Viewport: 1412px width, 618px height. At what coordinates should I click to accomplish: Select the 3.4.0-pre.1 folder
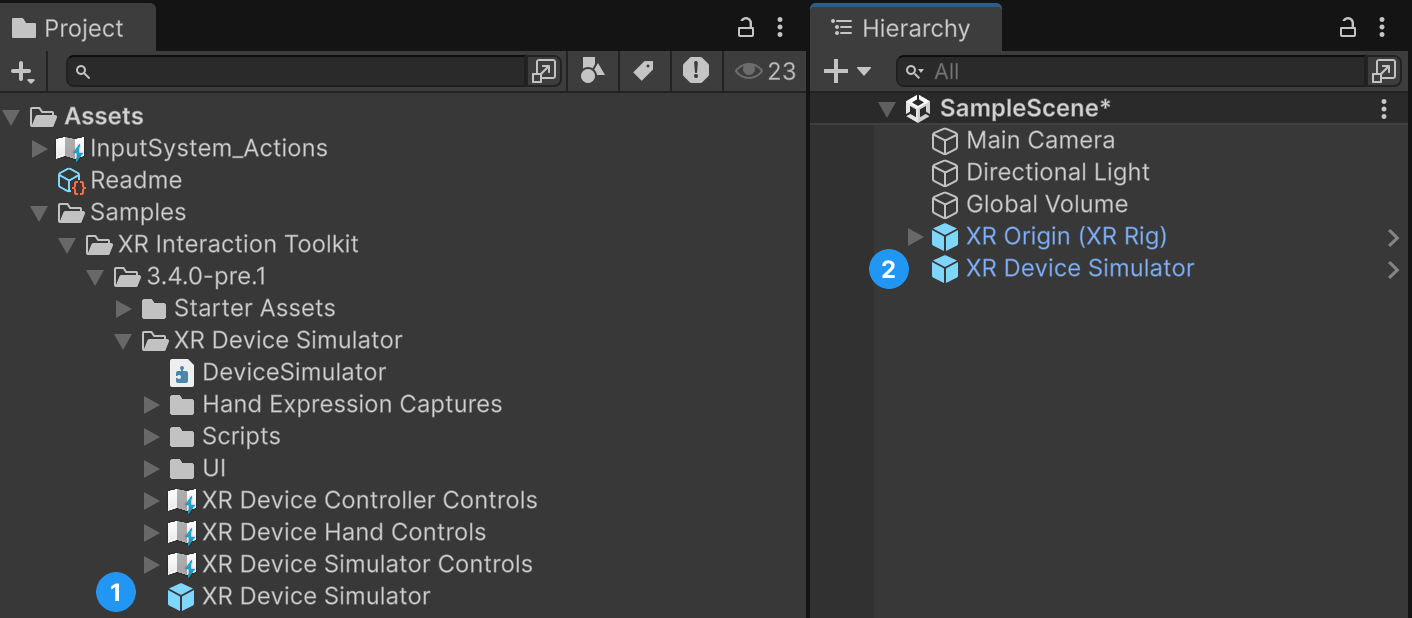206,276
